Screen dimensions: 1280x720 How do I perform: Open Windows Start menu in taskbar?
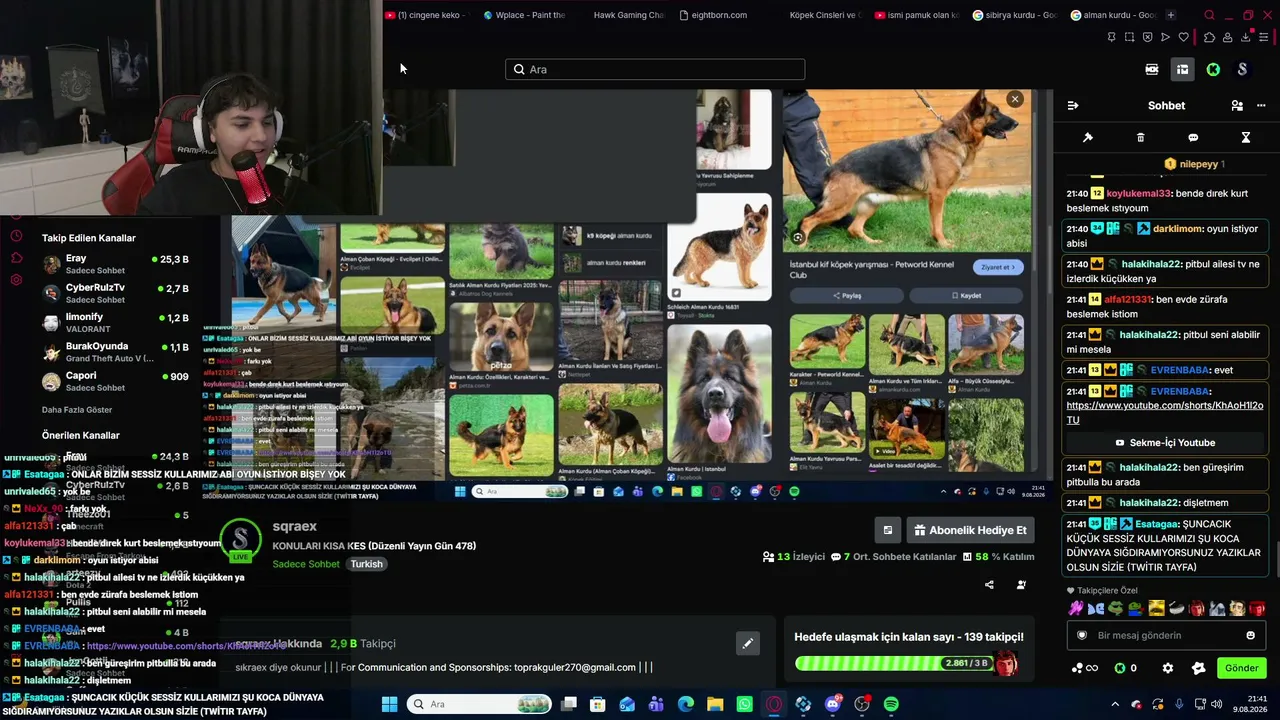389,704
